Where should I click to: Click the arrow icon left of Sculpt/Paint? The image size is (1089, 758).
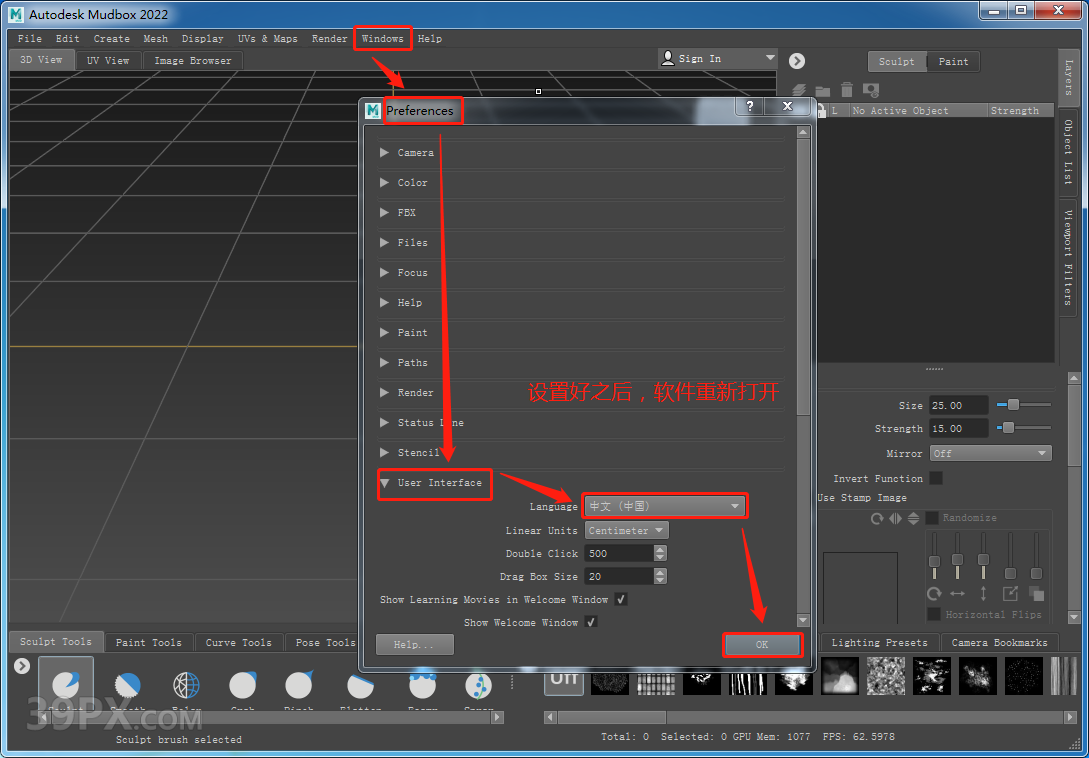coord(797,61)
